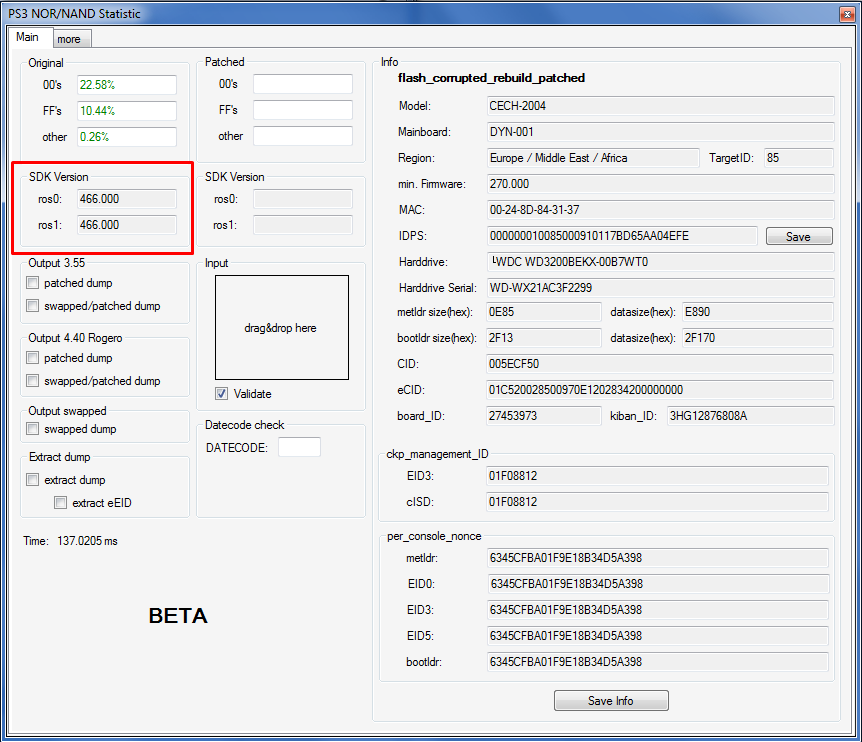
Task: Click the Region field
Action: [x=593, y=158]
